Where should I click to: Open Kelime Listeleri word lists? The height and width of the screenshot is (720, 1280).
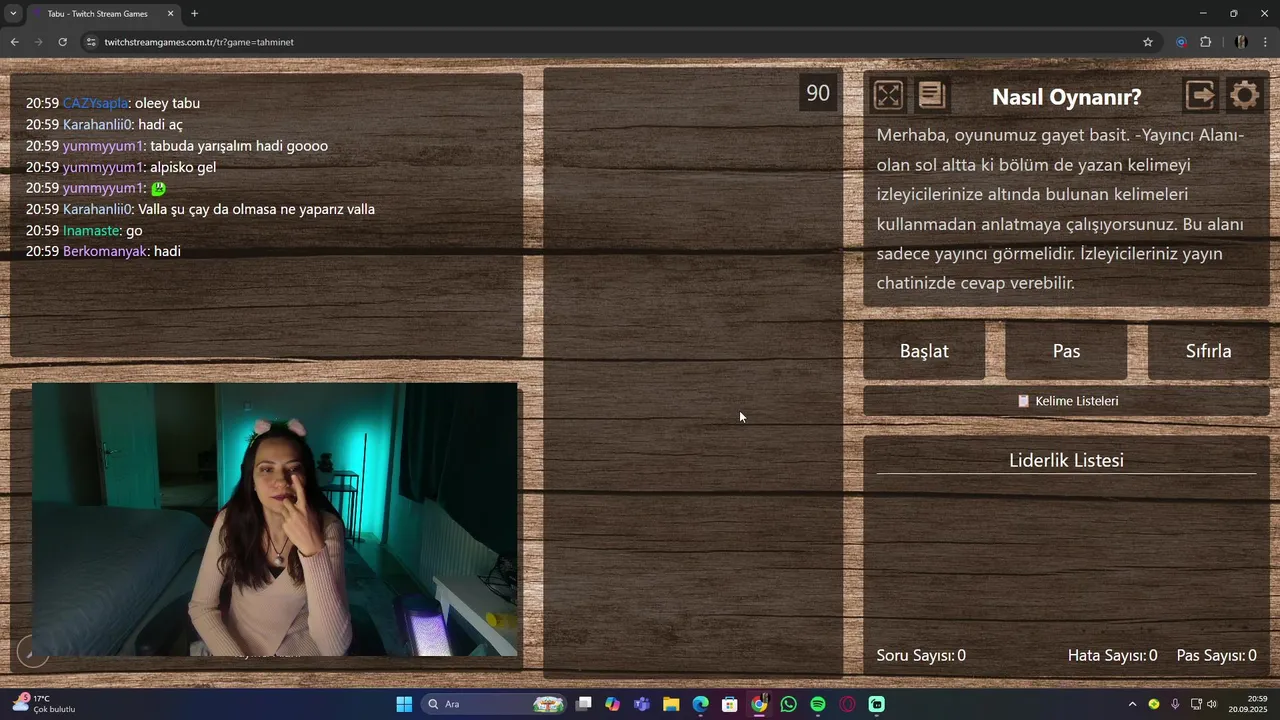pos(1066,401)
